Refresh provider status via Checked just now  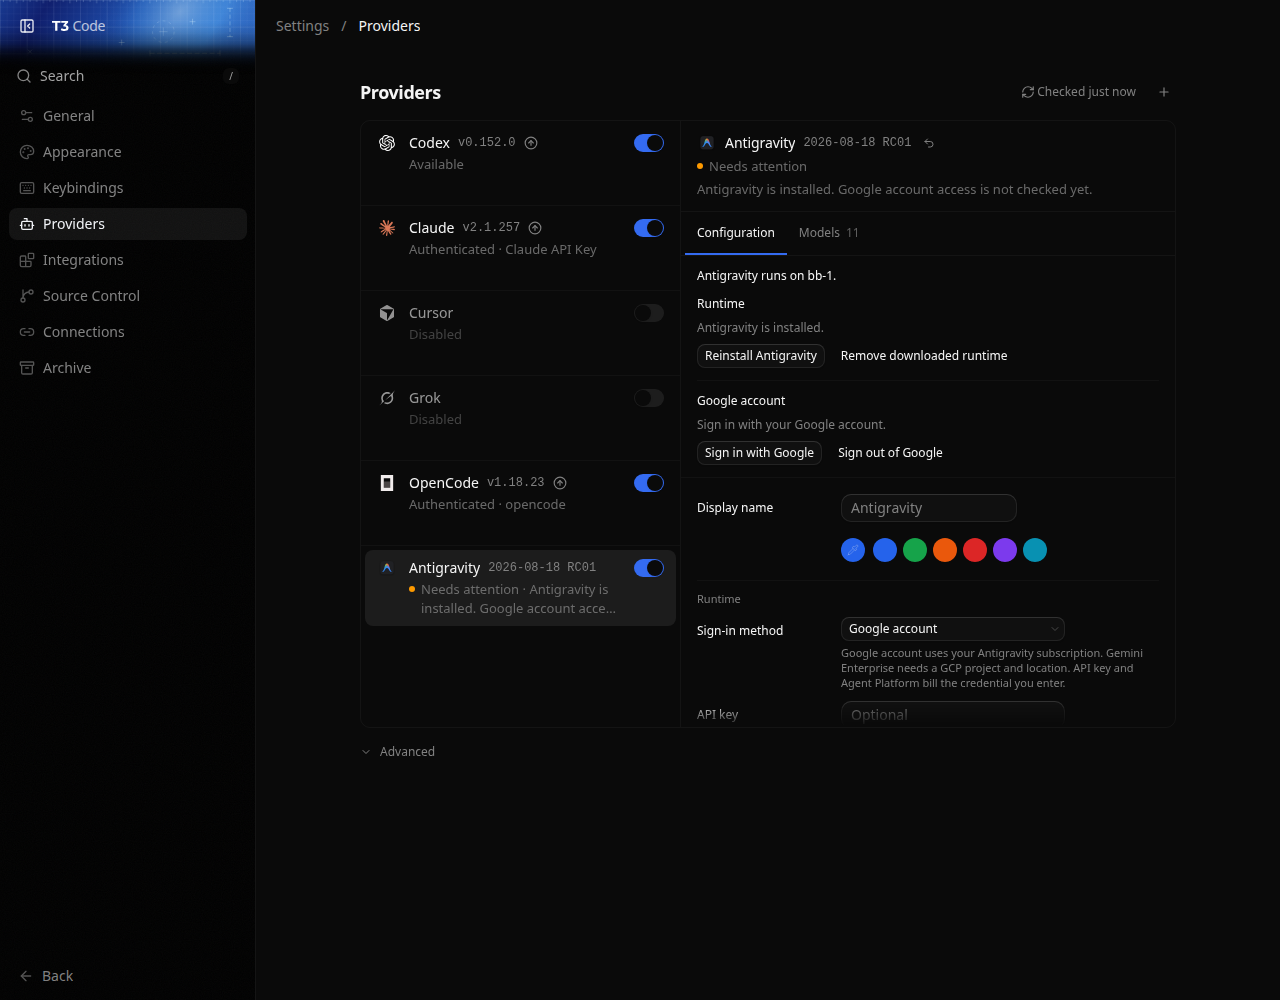click(x=1078, y=92)
